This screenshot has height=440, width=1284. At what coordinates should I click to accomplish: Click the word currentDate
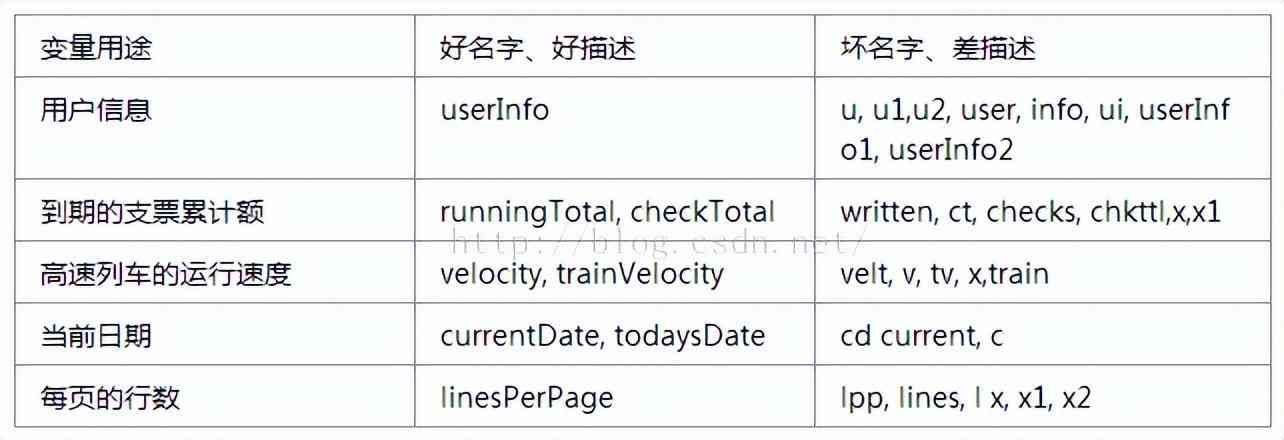517,335
